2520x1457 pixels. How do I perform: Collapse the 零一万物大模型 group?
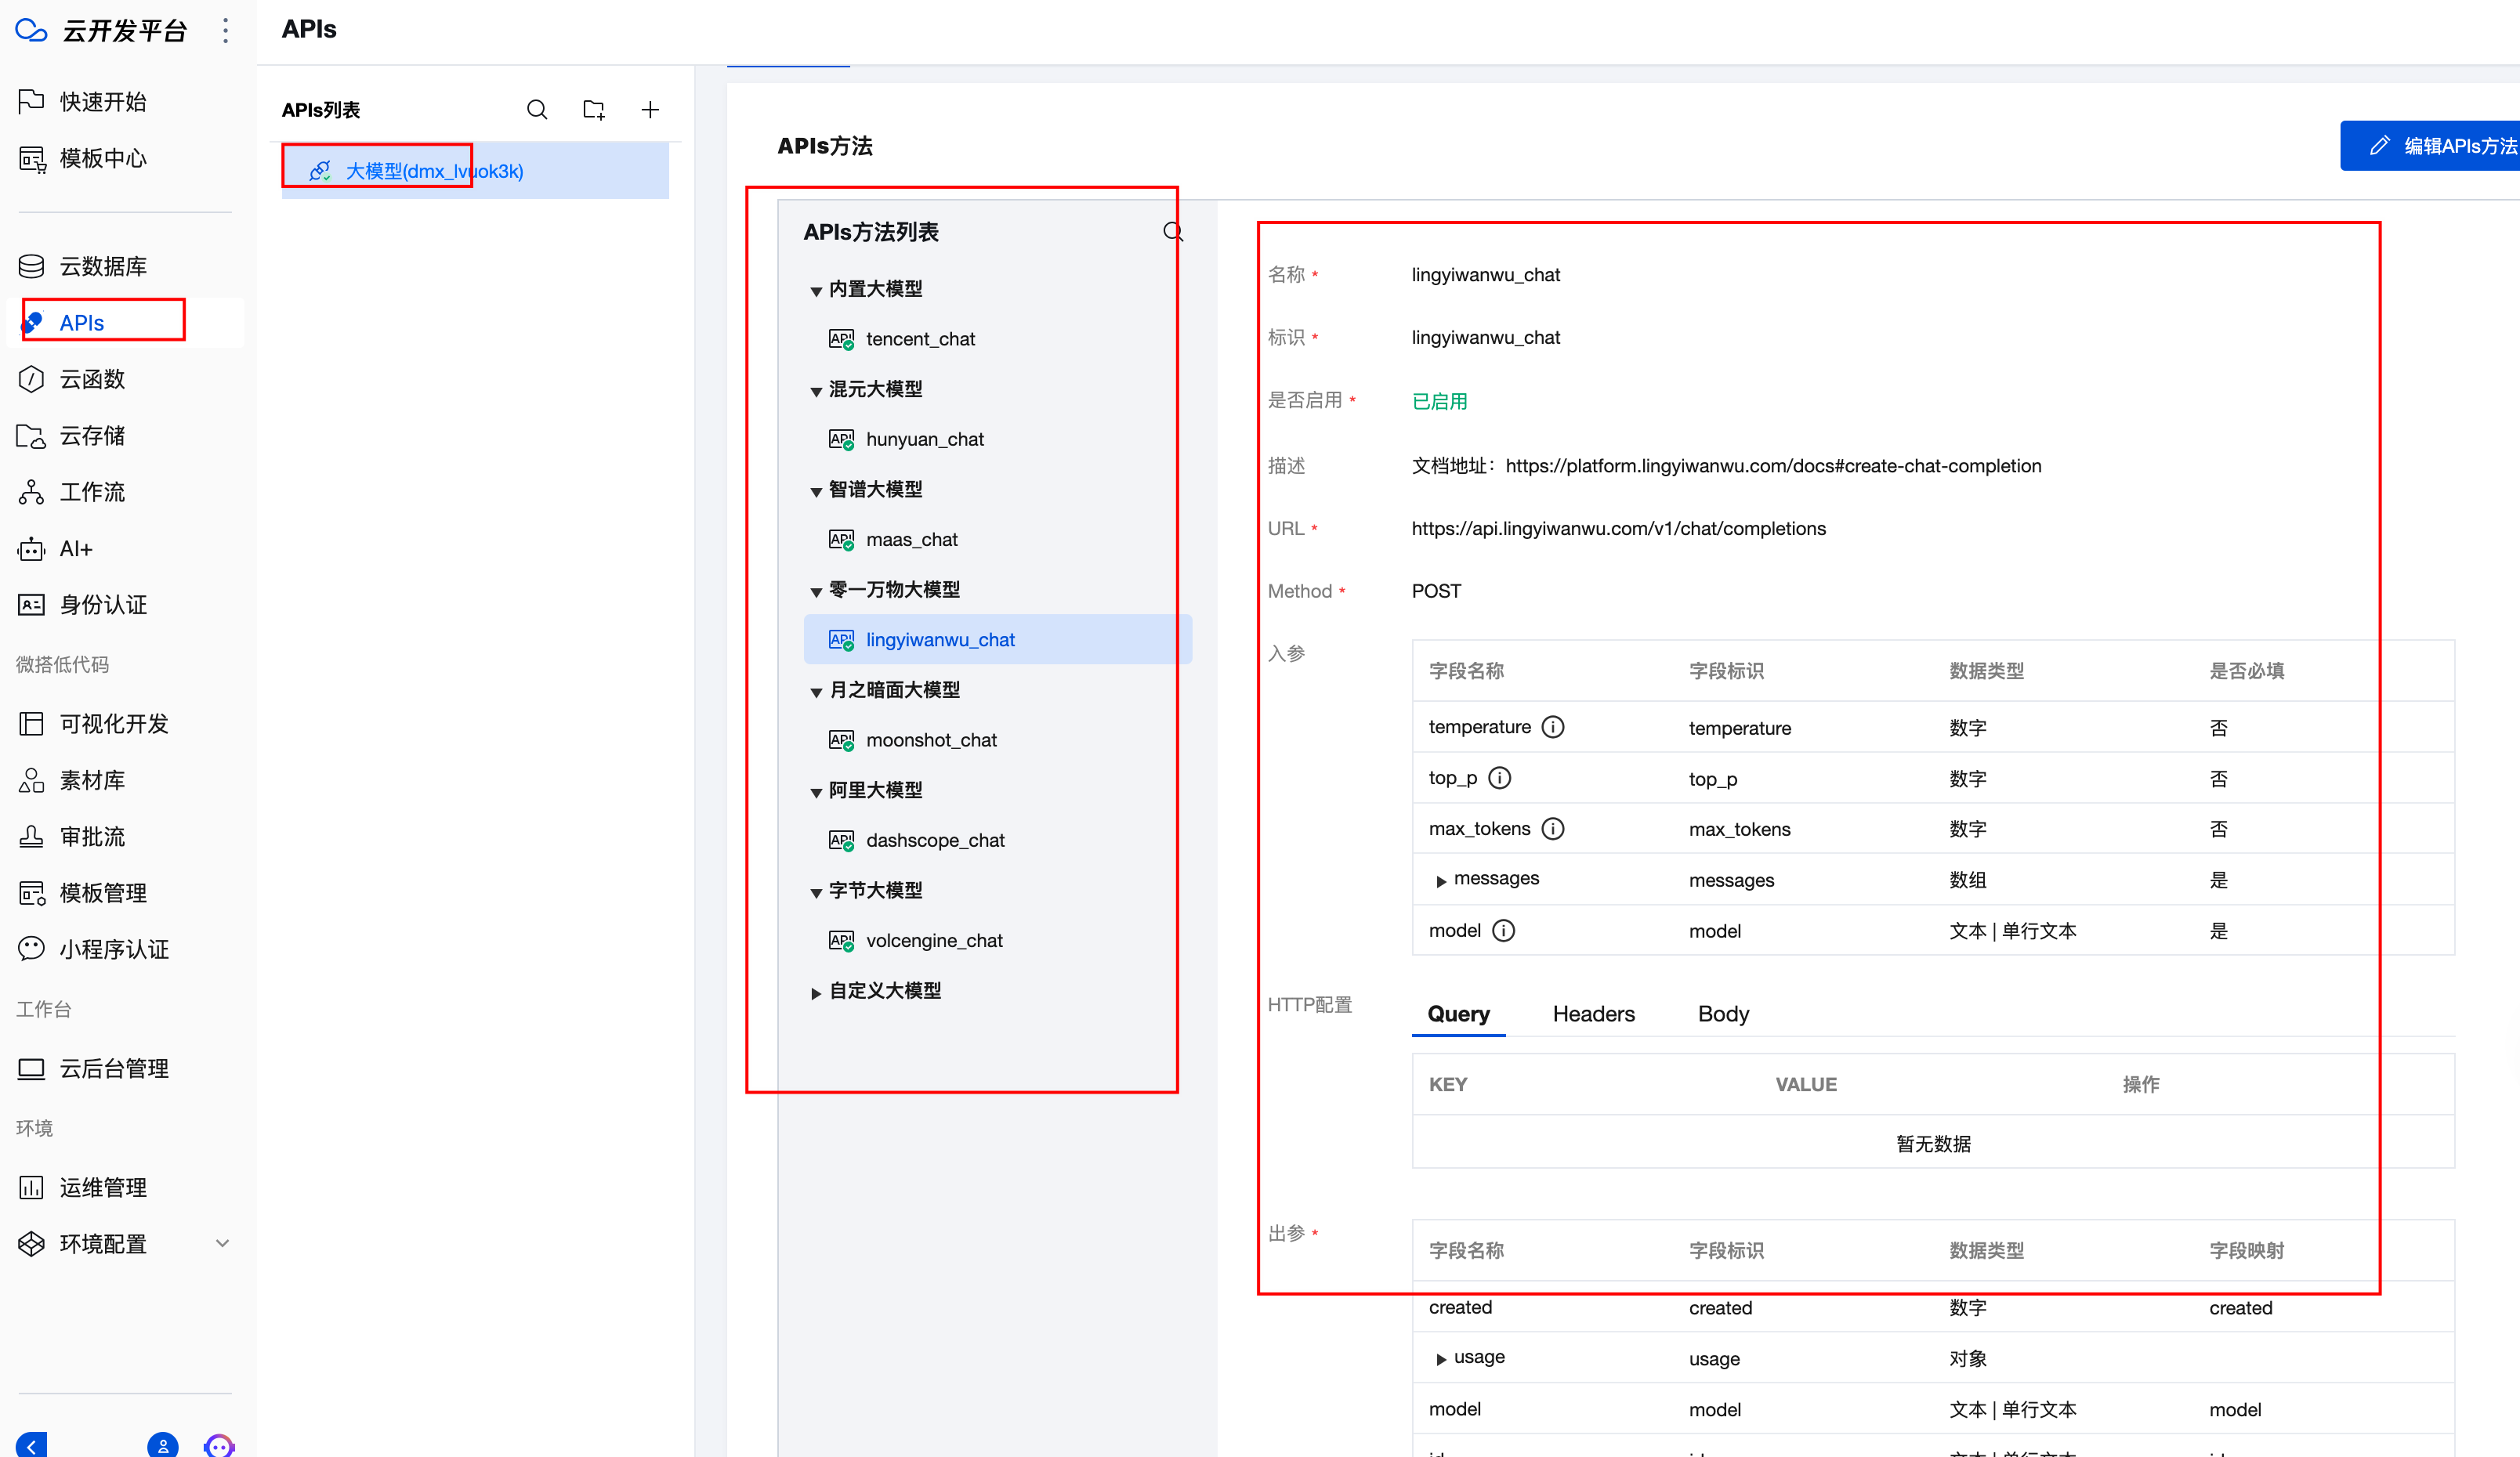[x=816, y=592]
